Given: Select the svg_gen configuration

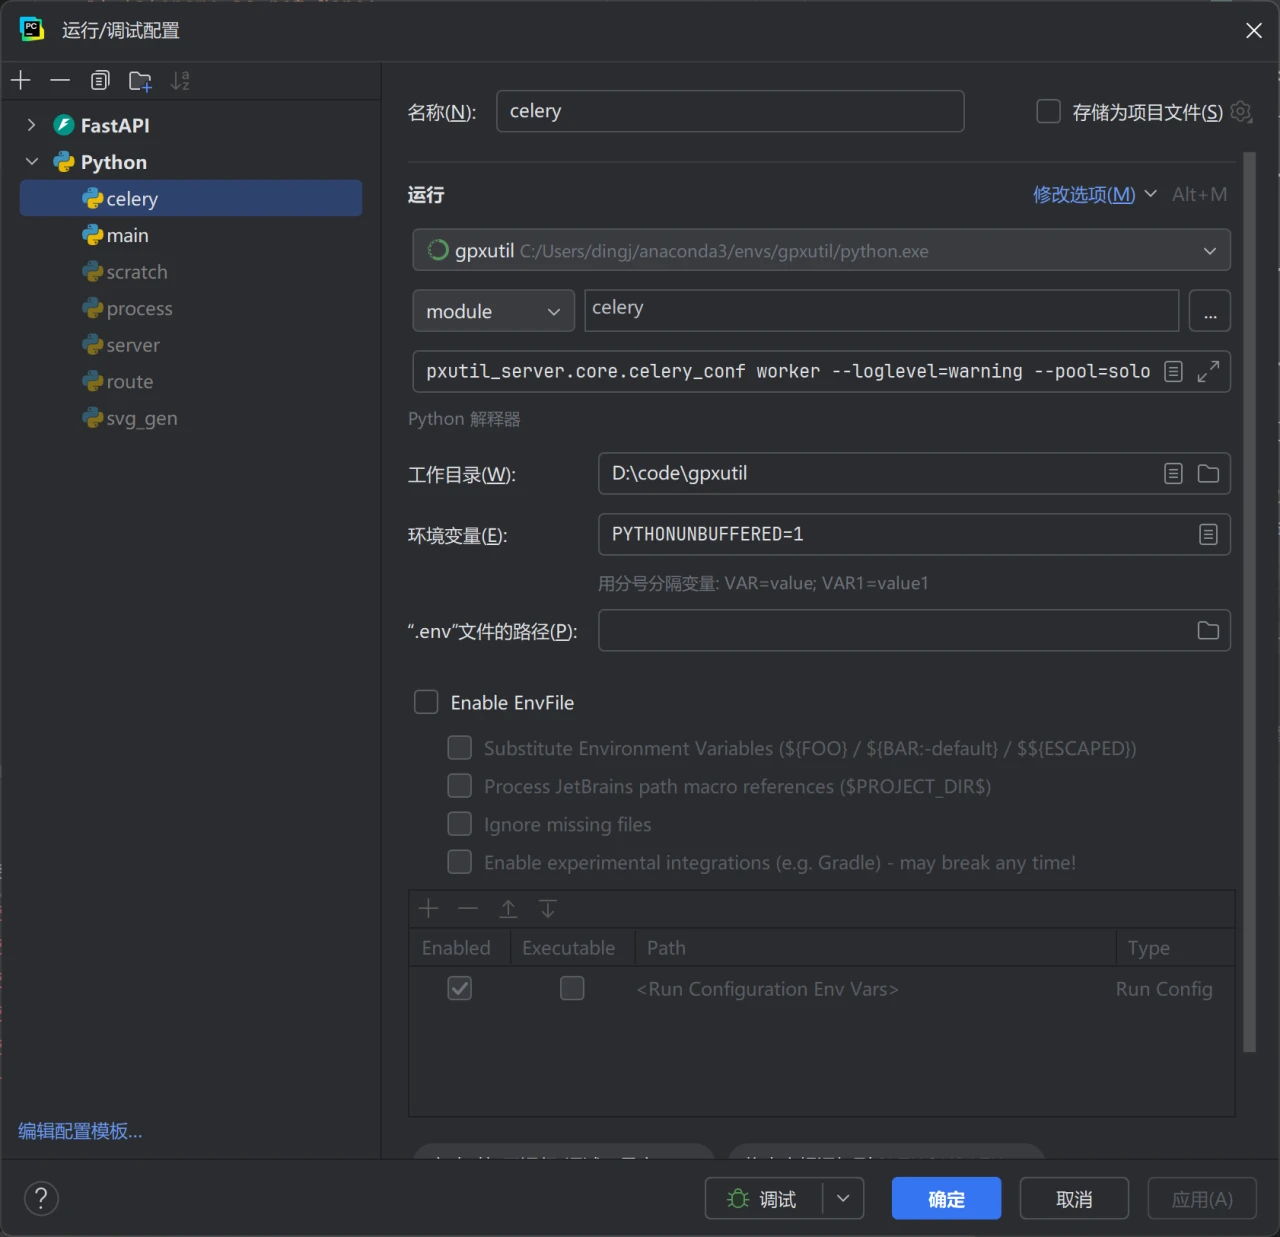Looking at the screenshot, I should (141, 418).
